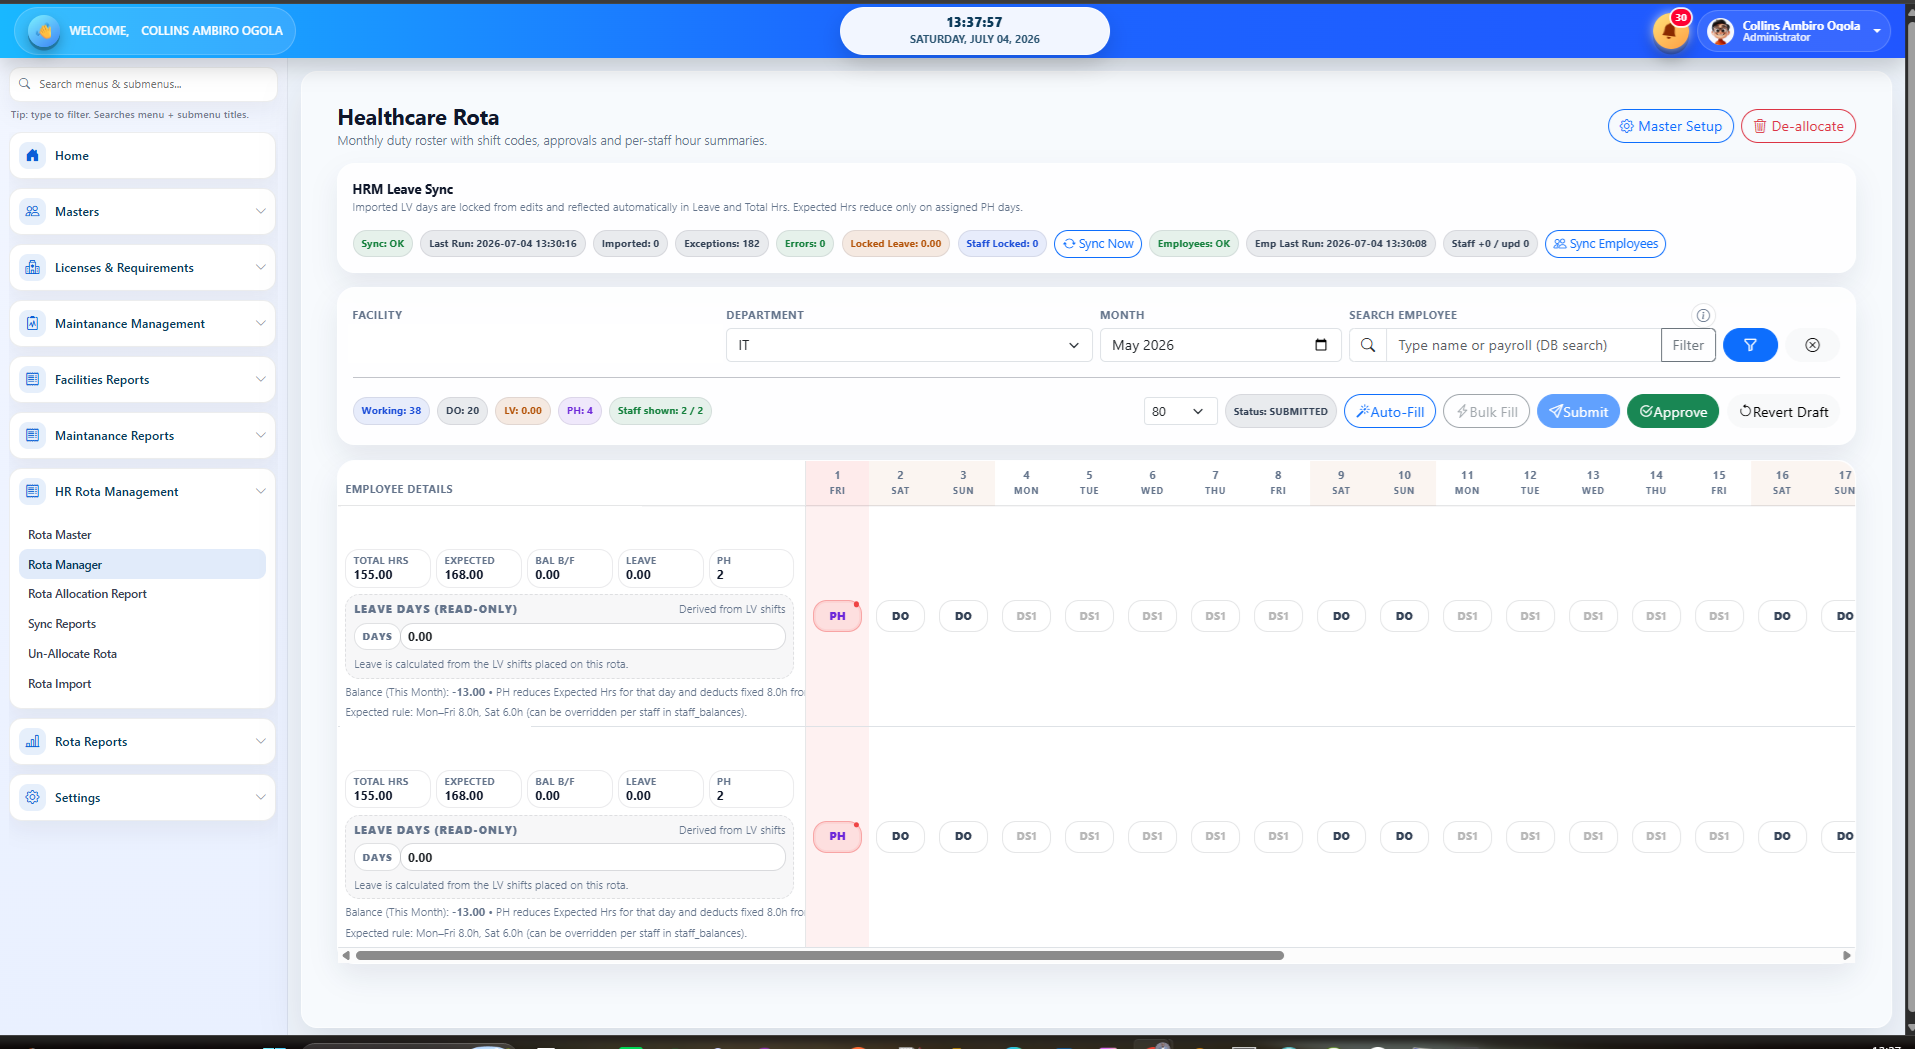The image size is (1915, 1049).
Task: Expand Maintanance Reports menu
Action: click(x=260, y=435)
